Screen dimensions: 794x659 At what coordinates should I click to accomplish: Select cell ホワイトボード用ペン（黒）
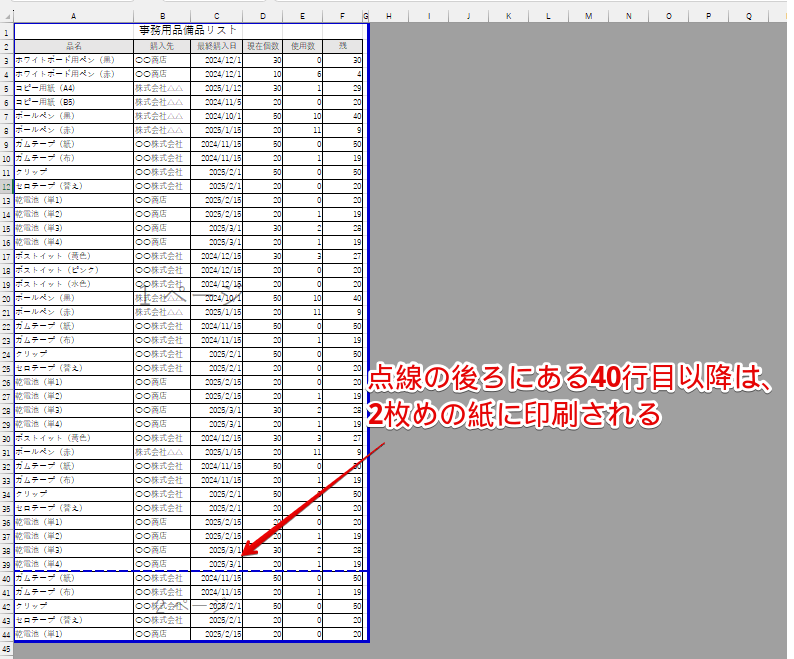point(74,60)
